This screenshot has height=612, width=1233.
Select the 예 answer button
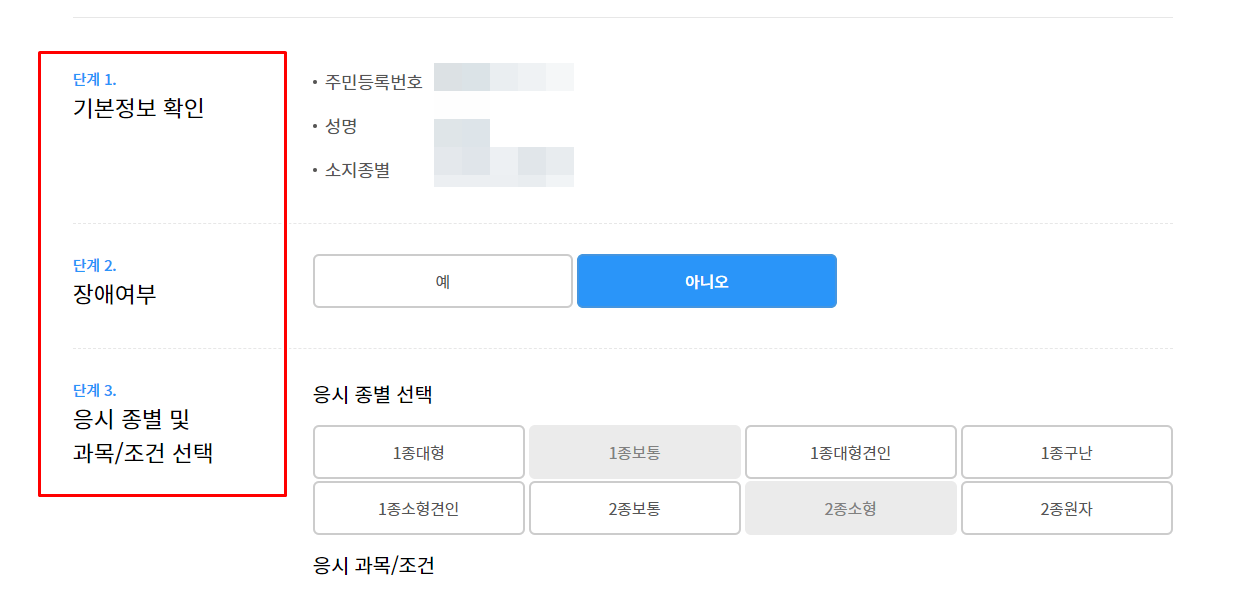coord(442,281)
